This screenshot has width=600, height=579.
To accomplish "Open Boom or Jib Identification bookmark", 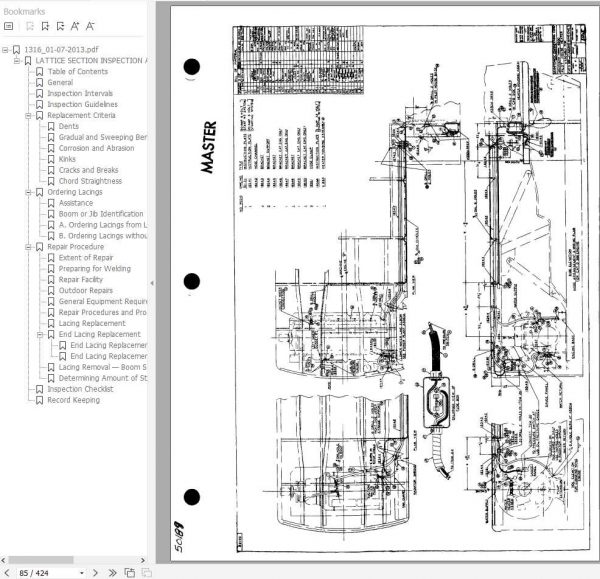I will coord(101,214).
